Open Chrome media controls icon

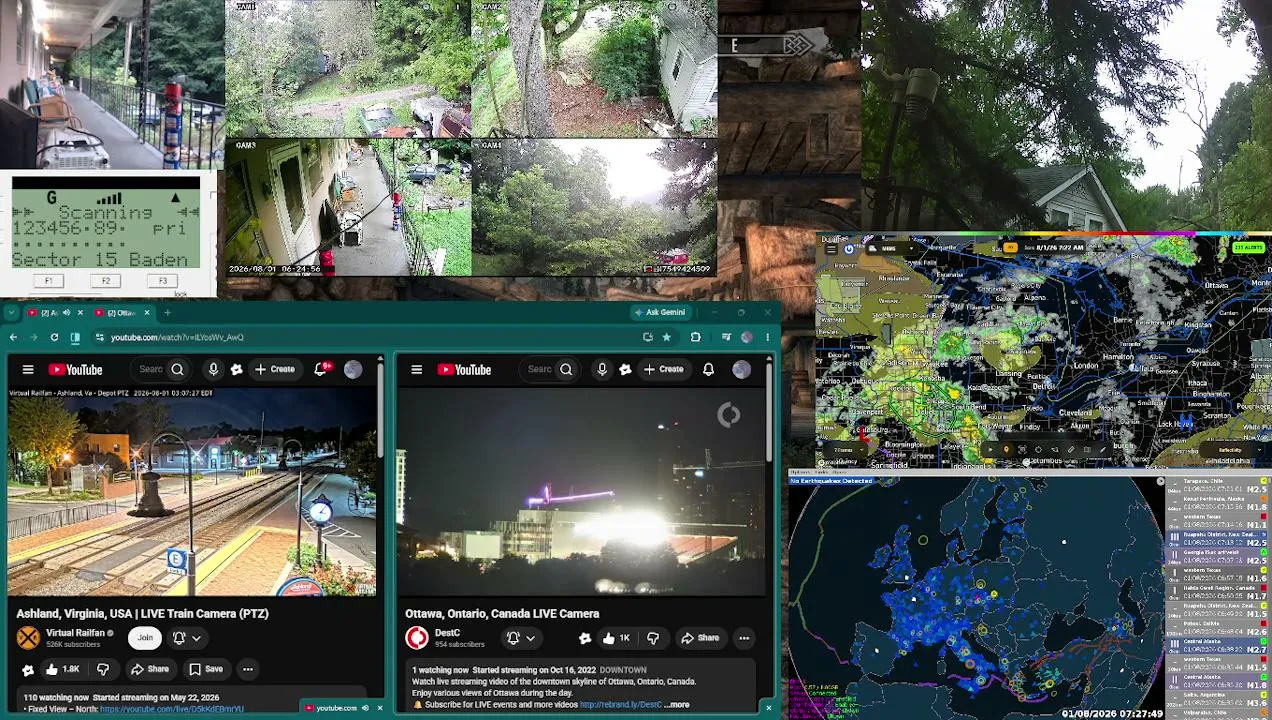pyautogui.click(x=727, y=338)
